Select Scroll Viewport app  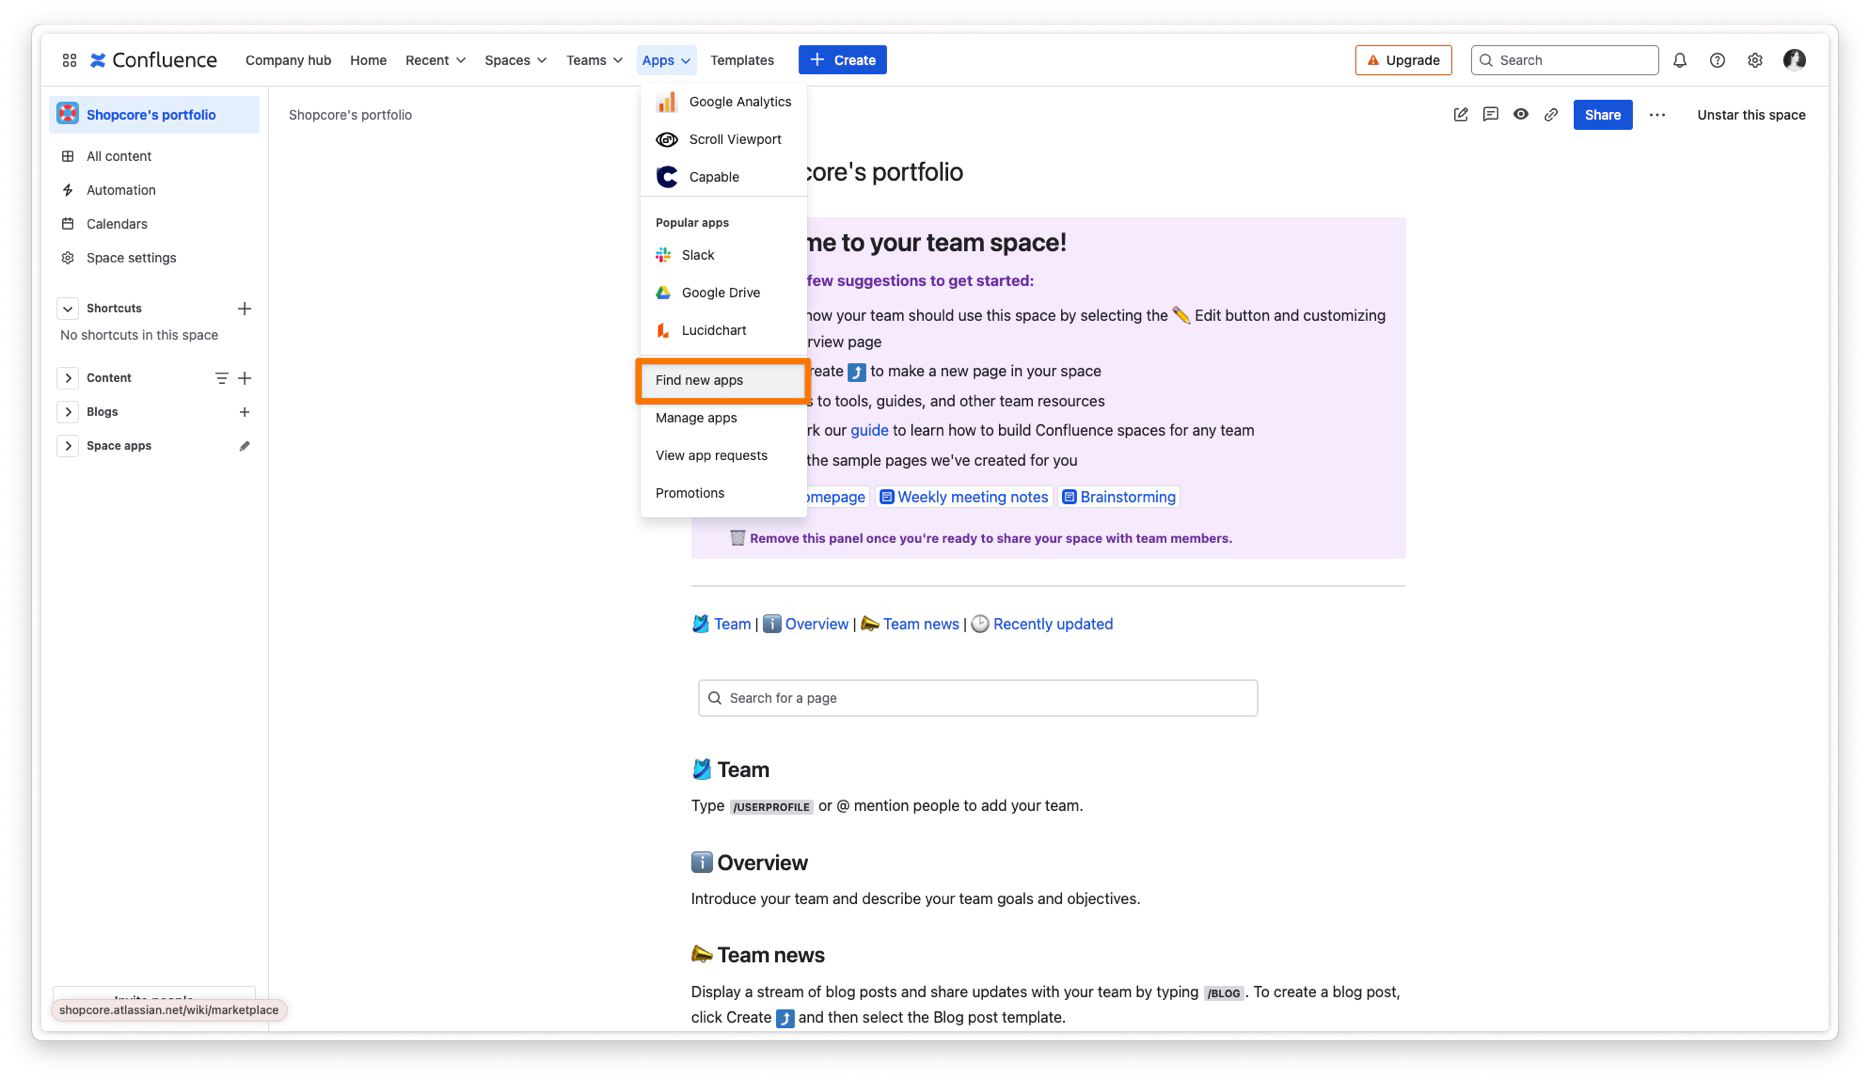[x=723, y=140]
